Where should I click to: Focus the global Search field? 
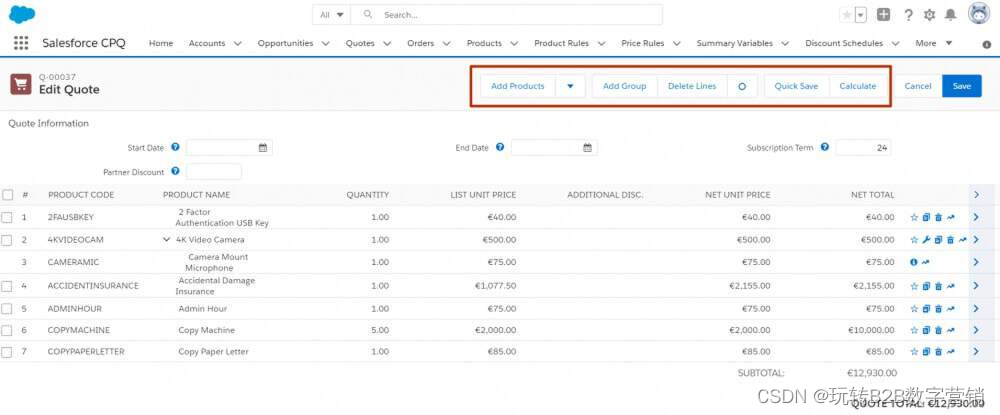click(507, 15)
